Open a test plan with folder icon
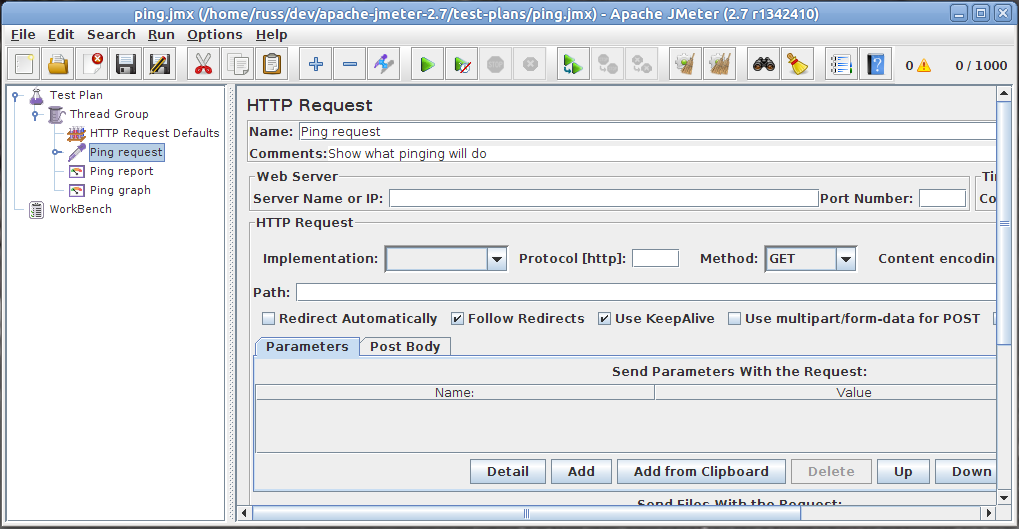 (58, 64)
